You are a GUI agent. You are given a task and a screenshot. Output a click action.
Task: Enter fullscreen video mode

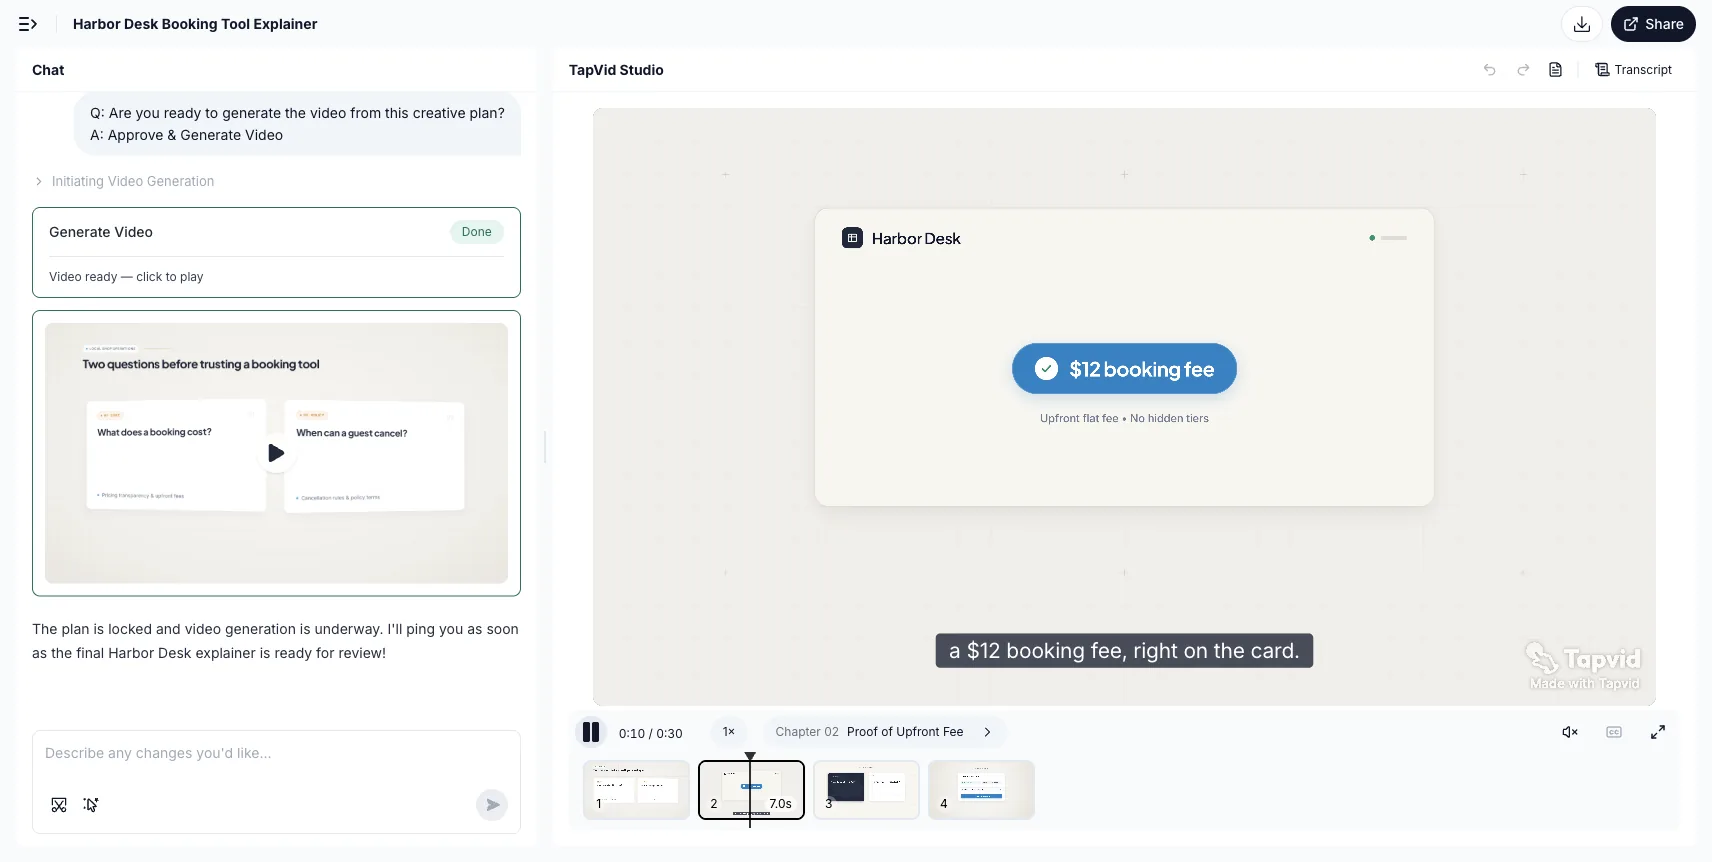pyautogui.click(x=1658, y=733)
